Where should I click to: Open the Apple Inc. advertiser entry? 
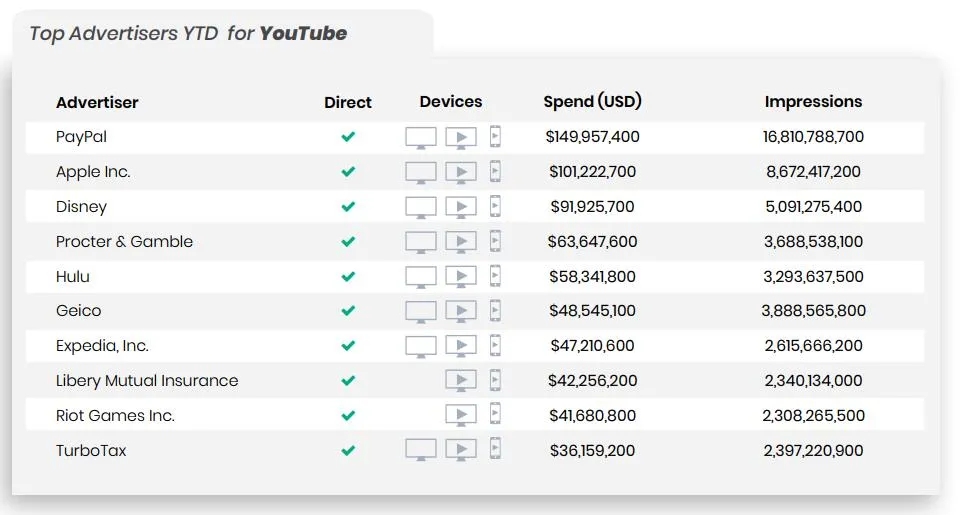click(x=93, y=172)
